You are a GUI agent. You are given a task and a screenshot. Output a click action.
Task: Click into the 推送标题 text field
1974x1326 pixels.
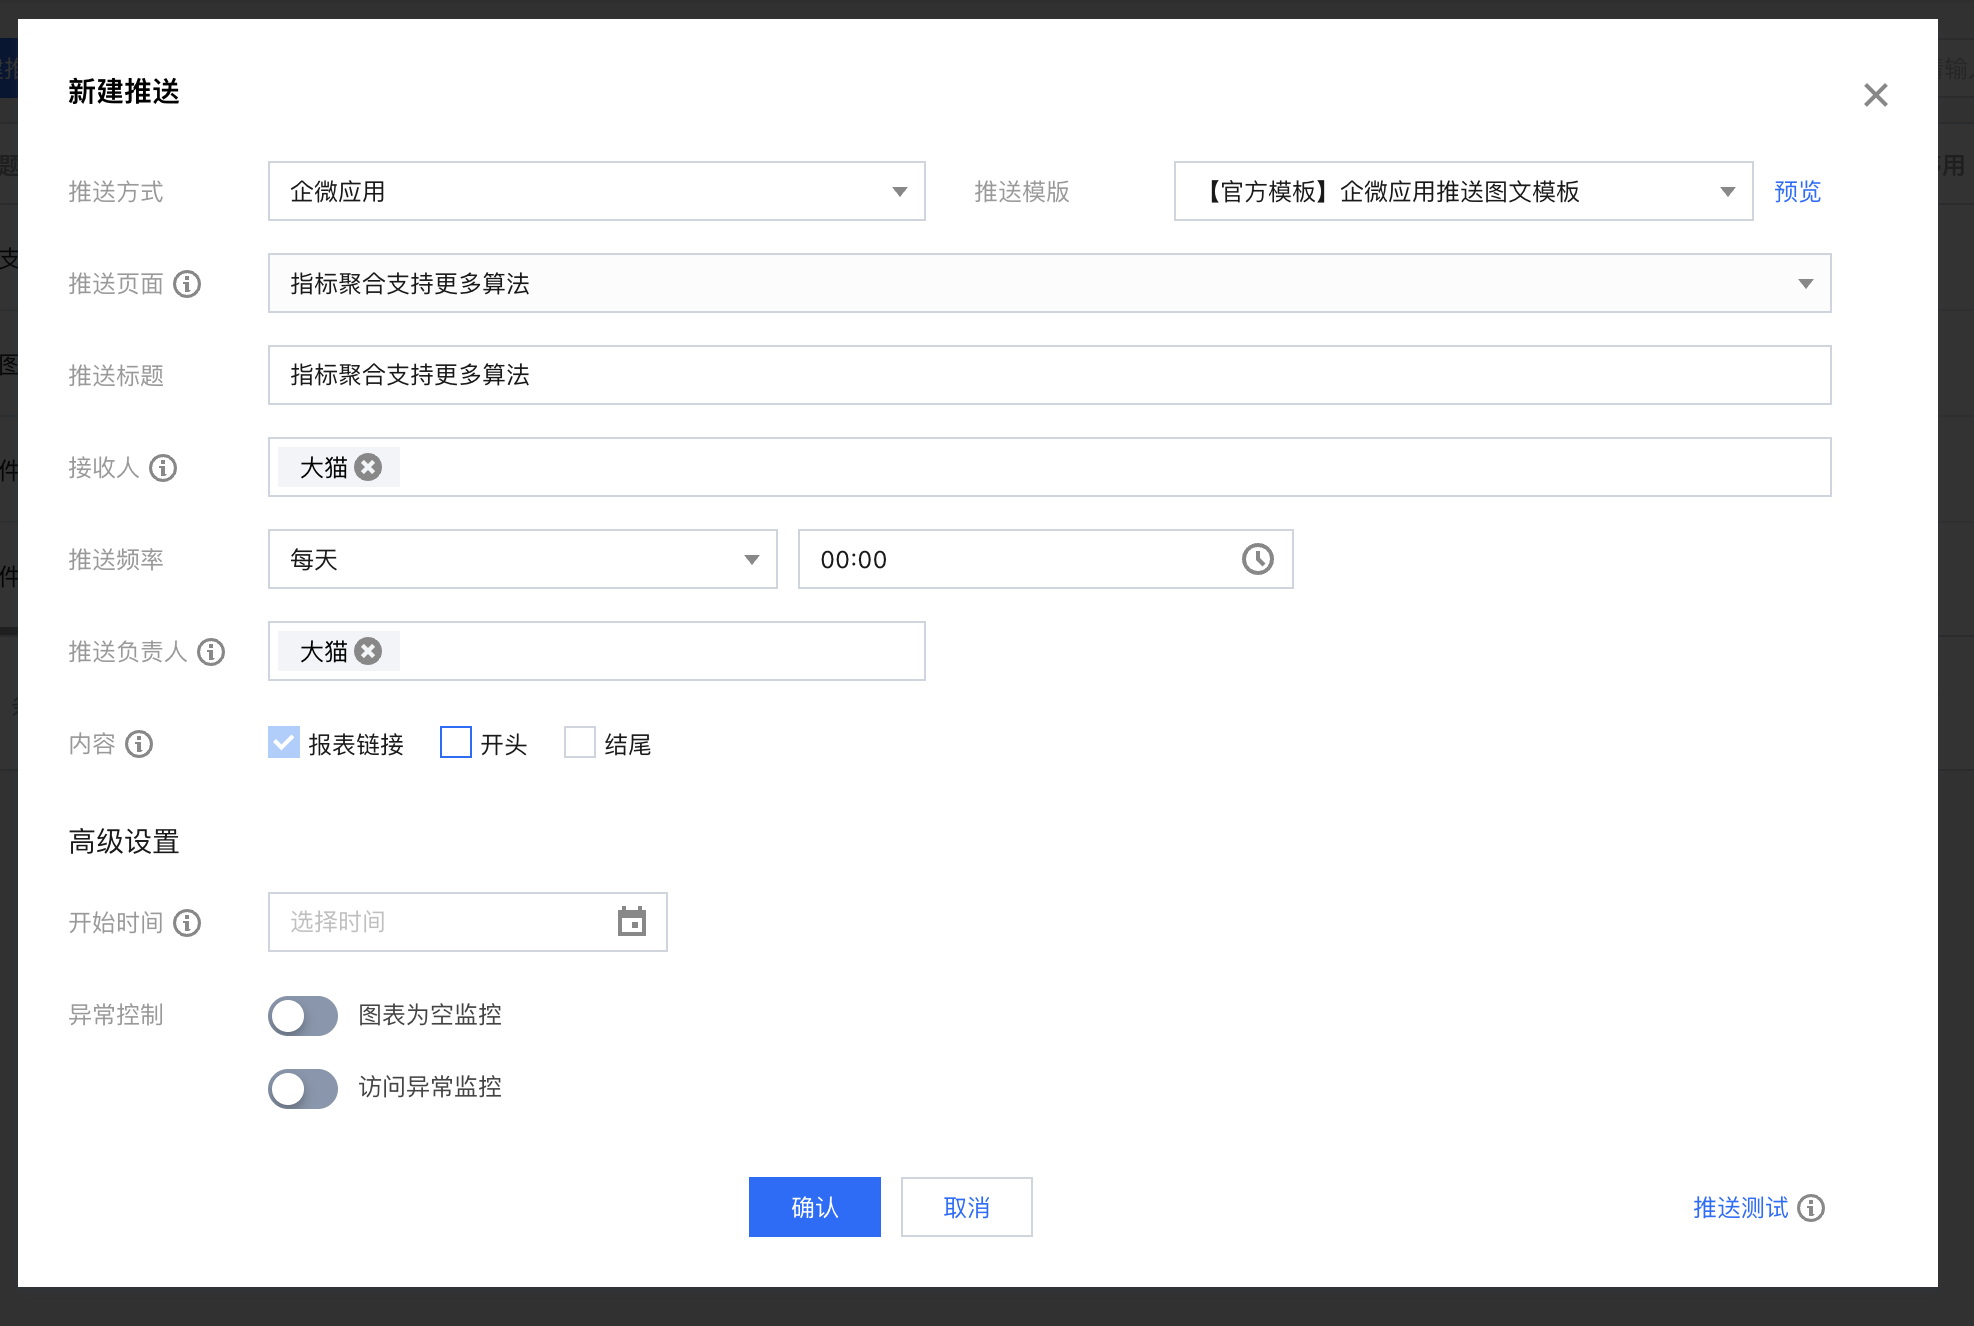[1048, 375]
